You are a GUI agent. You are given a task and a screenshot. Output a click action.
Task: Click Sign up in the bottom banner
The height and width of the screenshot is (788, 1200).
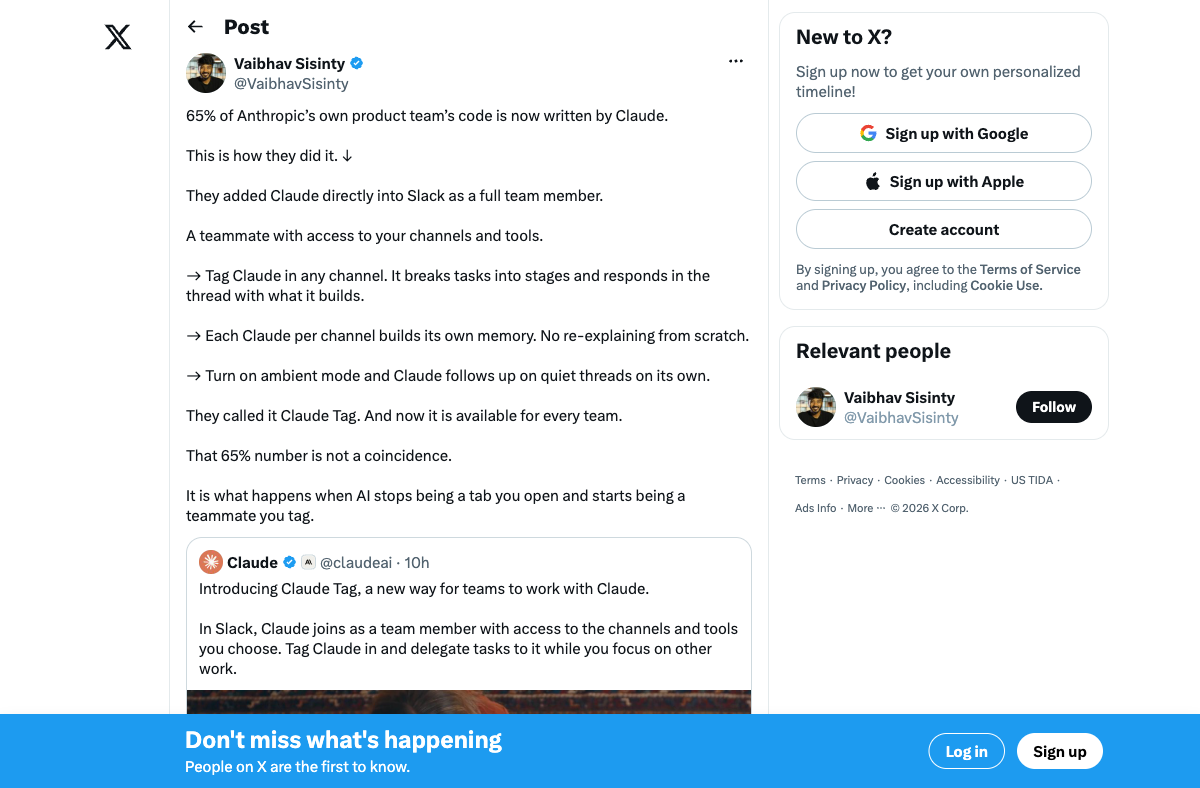[1060, 752]
